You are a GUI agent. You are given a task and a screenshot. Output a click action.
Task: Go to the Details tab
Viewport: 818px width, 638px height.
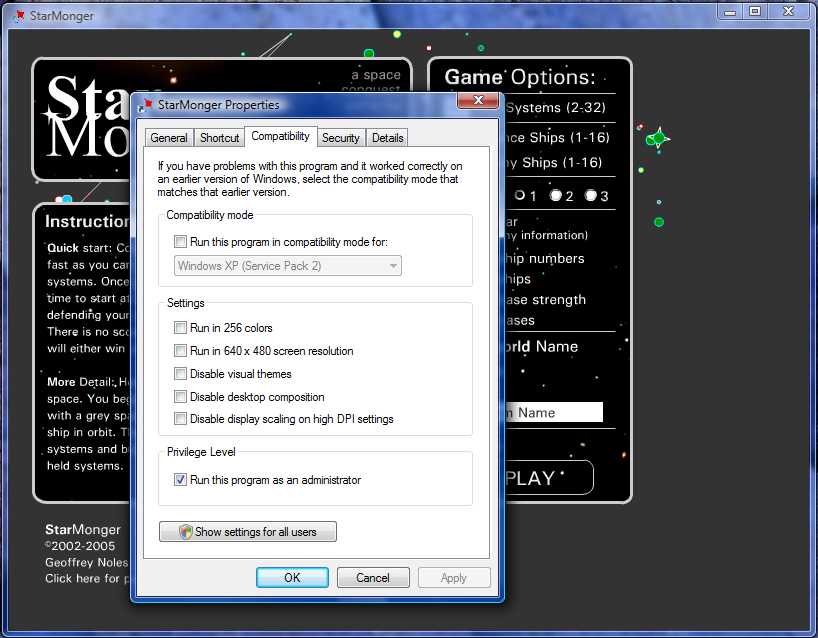click(387, 138)
